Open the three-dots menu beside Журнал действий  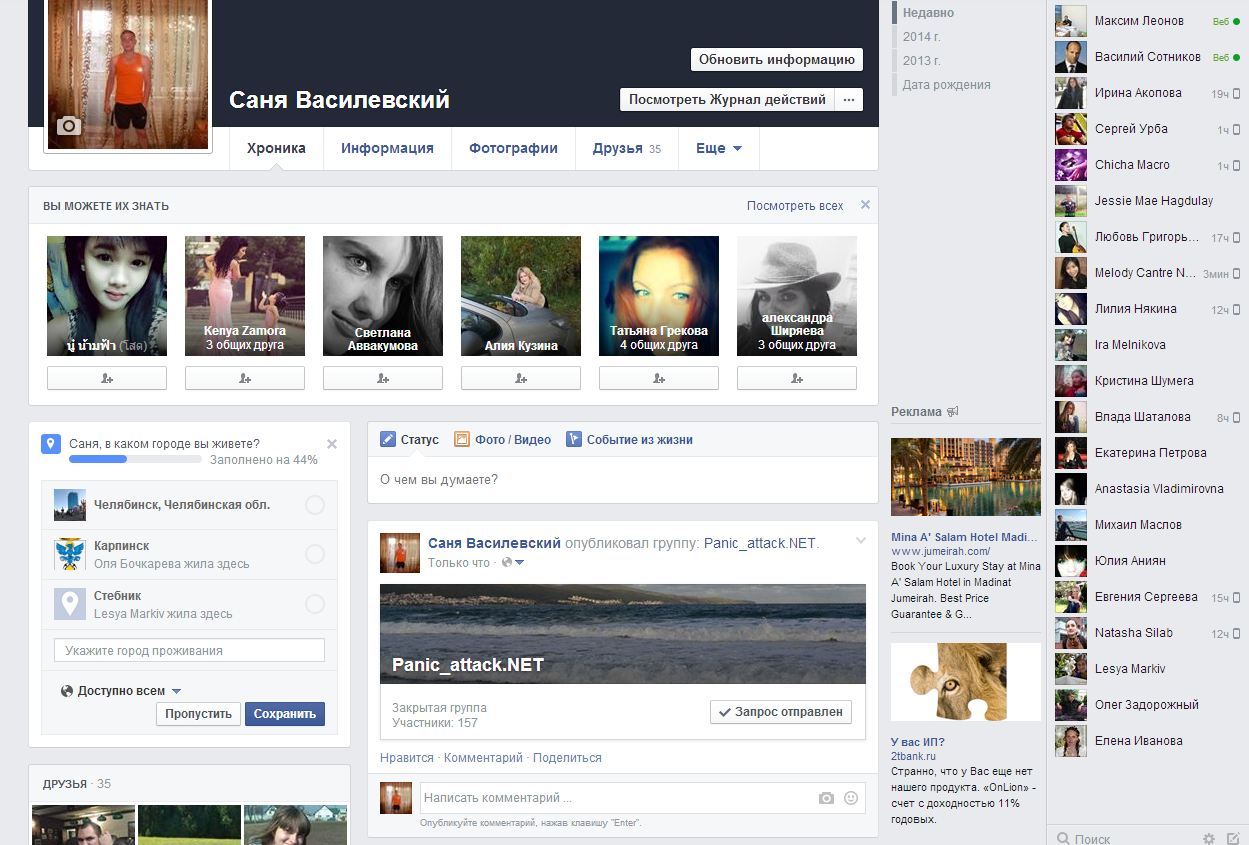[849, 100]
